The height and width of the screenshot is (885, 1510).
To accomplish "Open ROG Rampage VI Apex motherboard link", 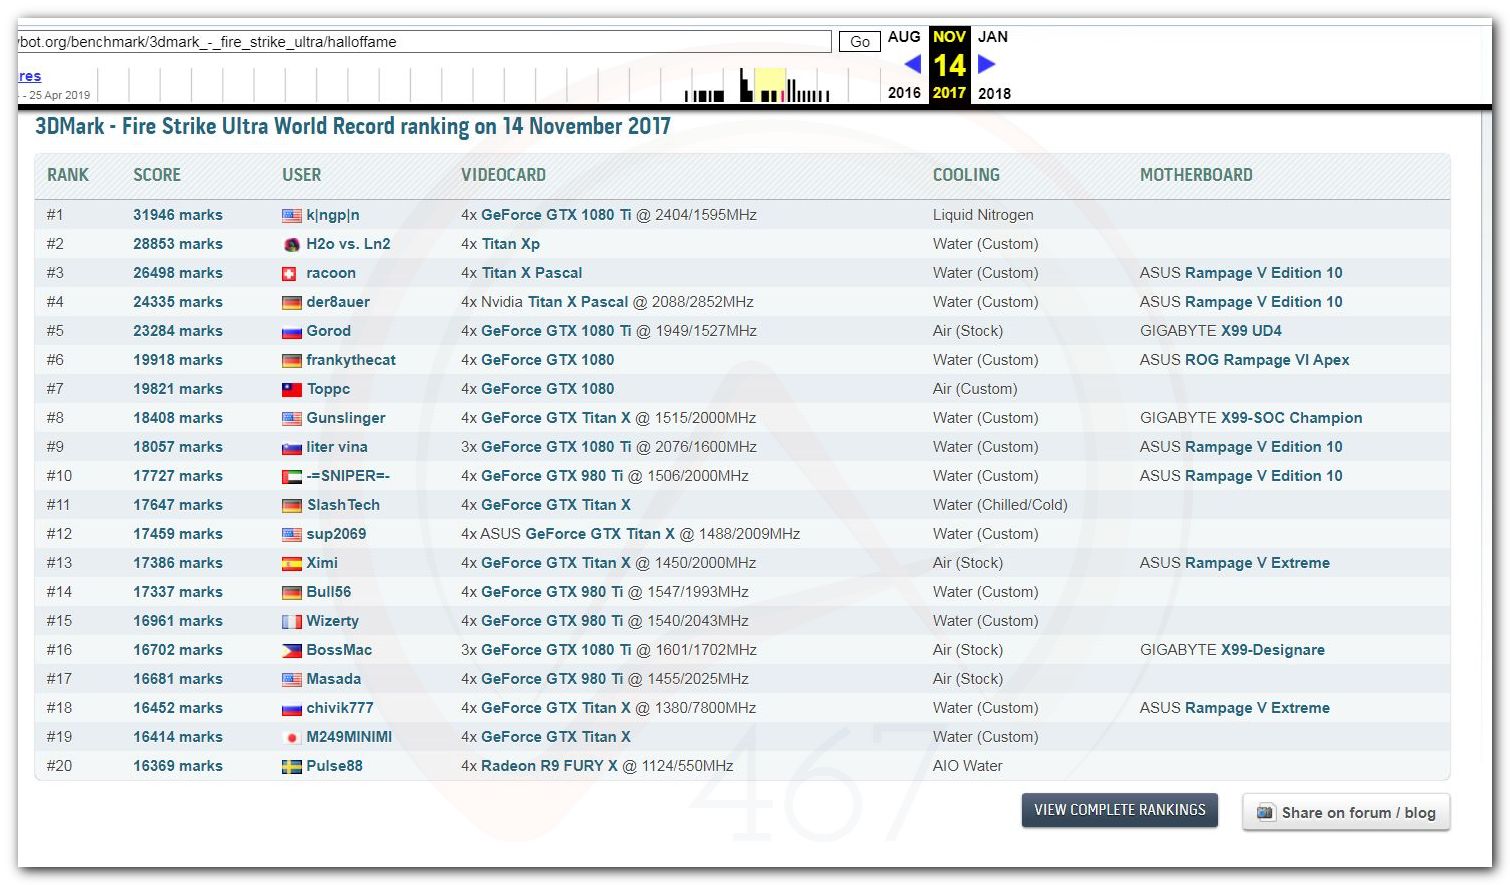I will point(1267,360).
